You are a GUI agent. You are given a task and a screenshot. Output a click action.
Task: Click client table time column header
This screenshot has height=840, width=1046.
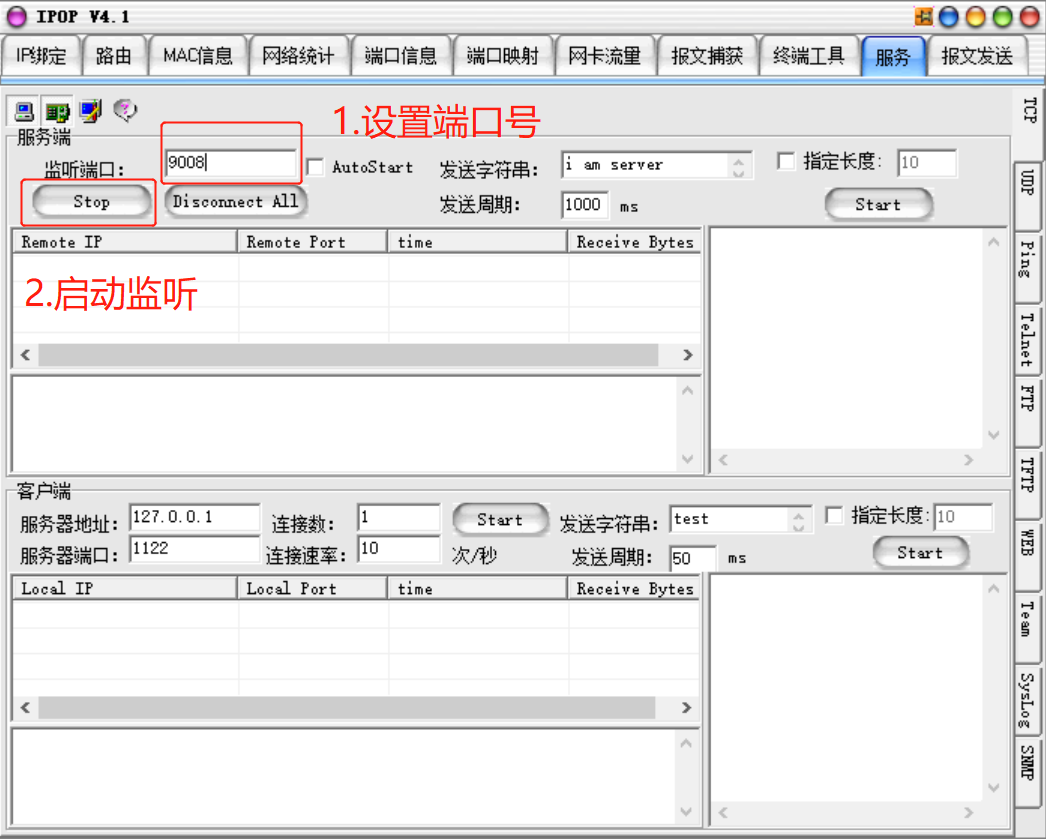click(477, 588)
